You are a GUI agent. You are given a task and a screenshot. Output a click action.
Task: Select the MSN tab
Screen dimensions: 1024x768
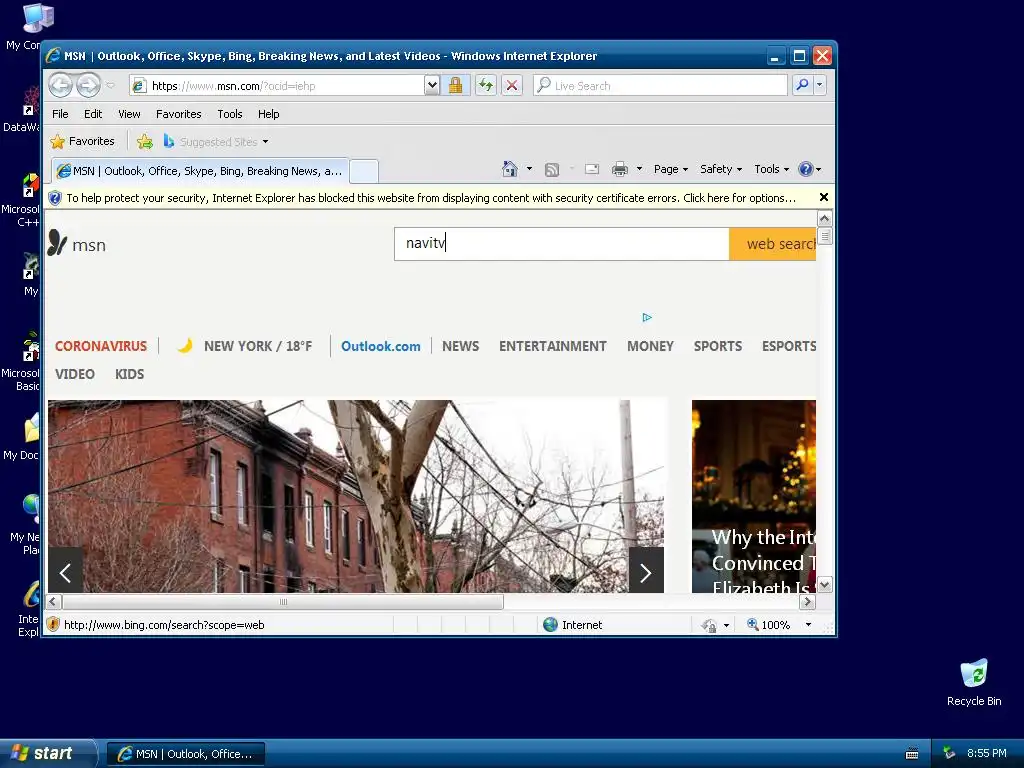(x=200, y=171)
